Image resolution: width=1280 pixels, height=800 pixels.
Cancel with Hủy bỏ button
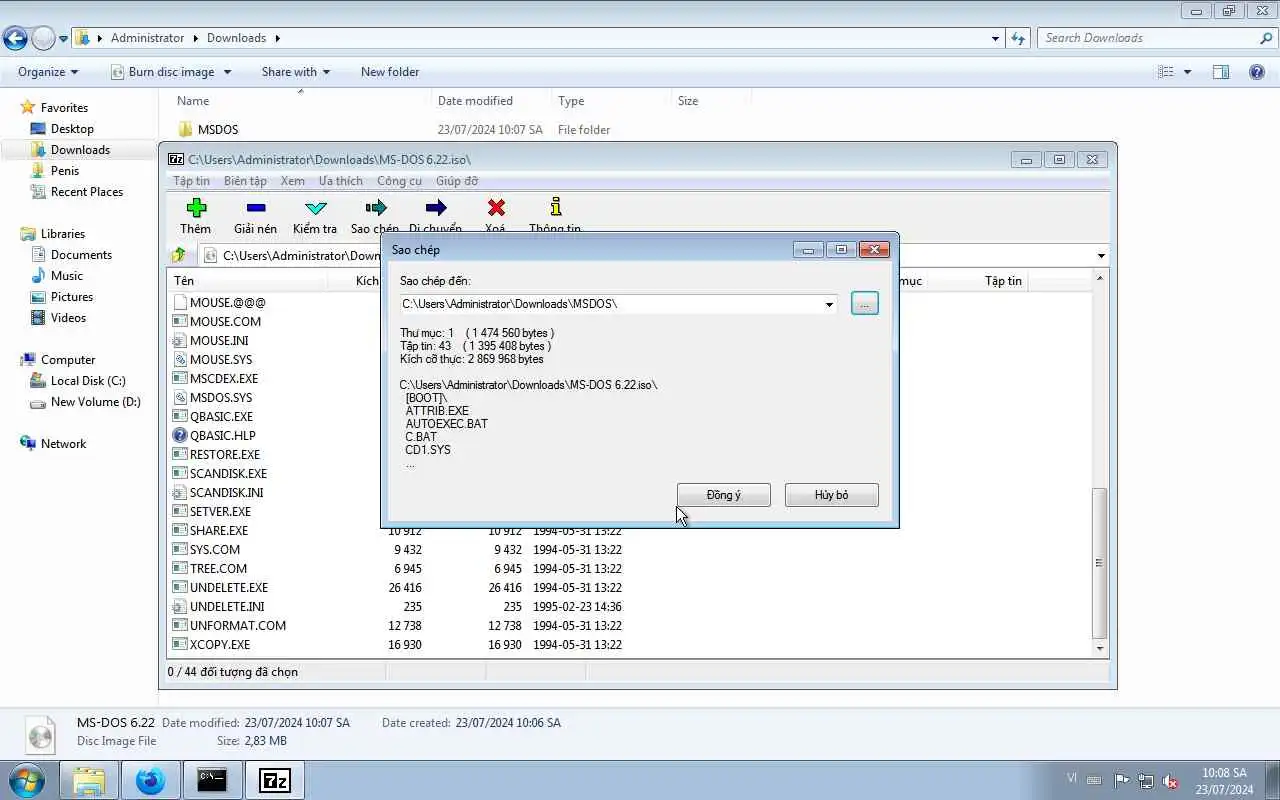(x=832, y=495)
